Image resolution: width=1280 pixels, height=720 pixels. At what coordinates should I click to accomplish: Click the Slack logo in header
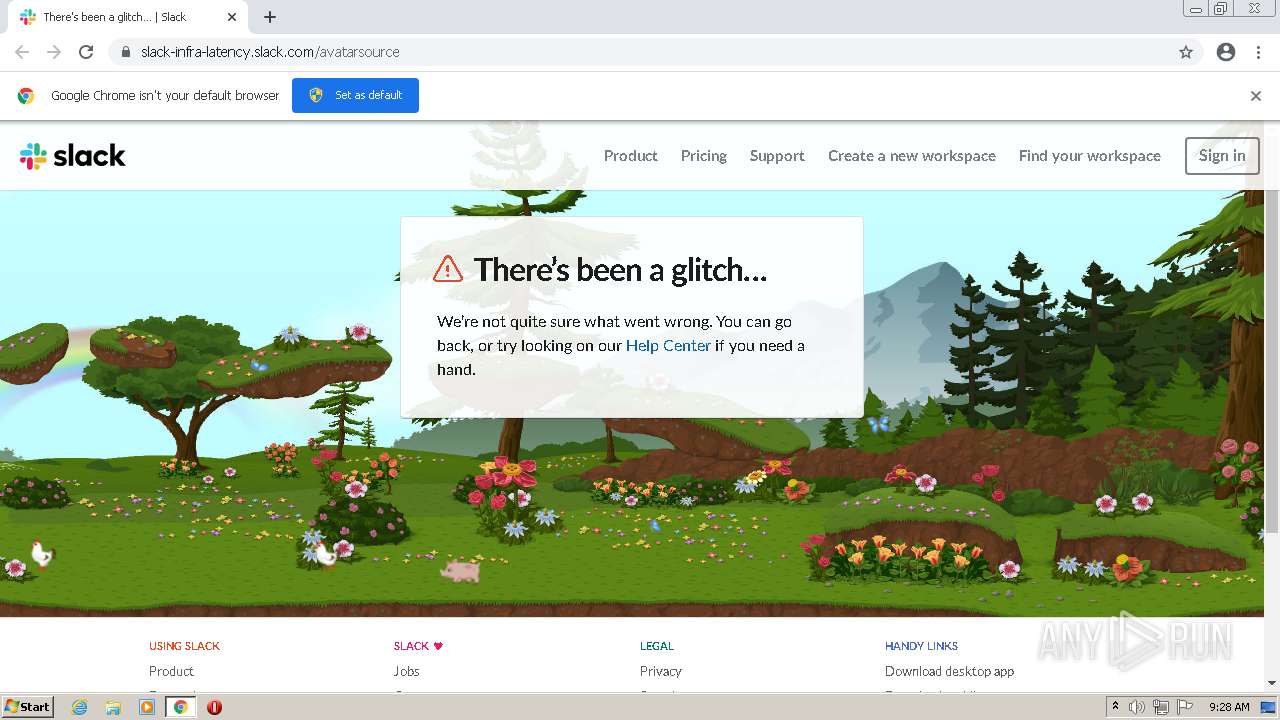pos(73,156)
